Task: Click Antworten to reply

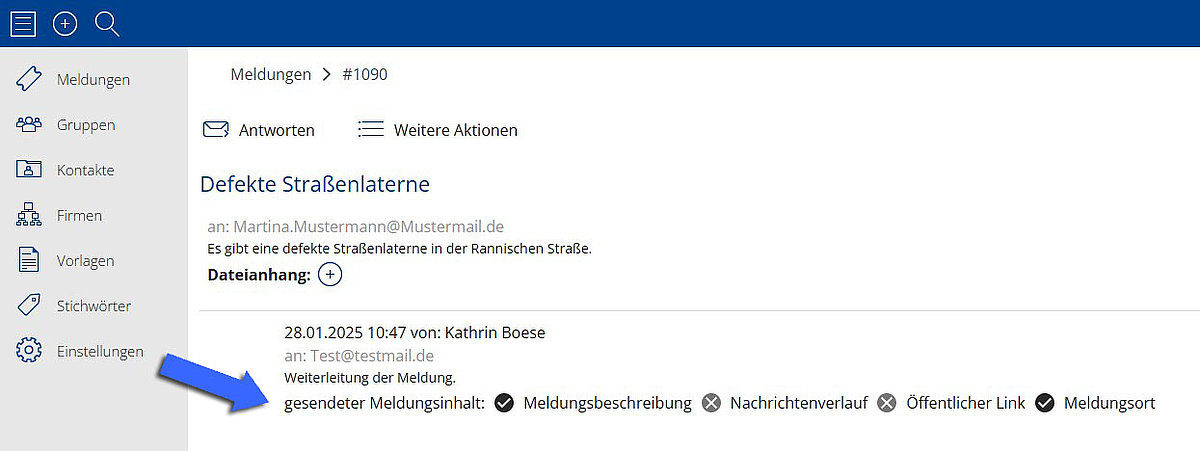Action: [x=258, y=130]
